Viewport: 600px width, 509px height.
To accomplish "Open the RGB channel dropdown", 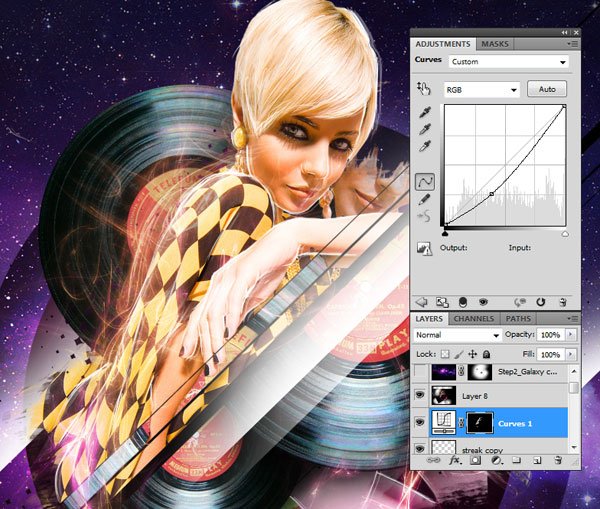I will [x=482, y=90].
